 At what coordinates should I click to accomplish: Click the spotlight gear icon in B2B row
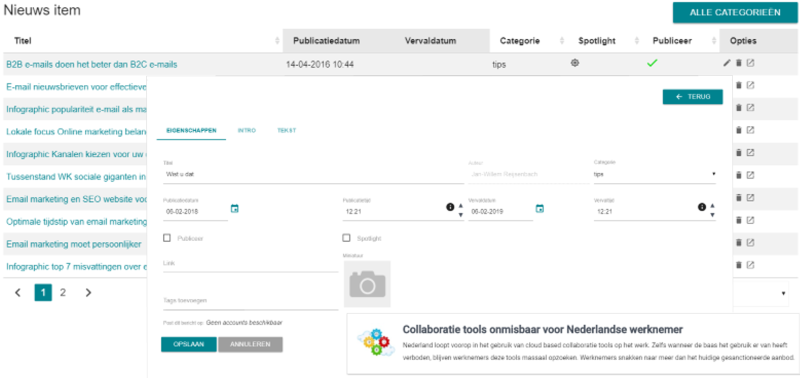575,63
